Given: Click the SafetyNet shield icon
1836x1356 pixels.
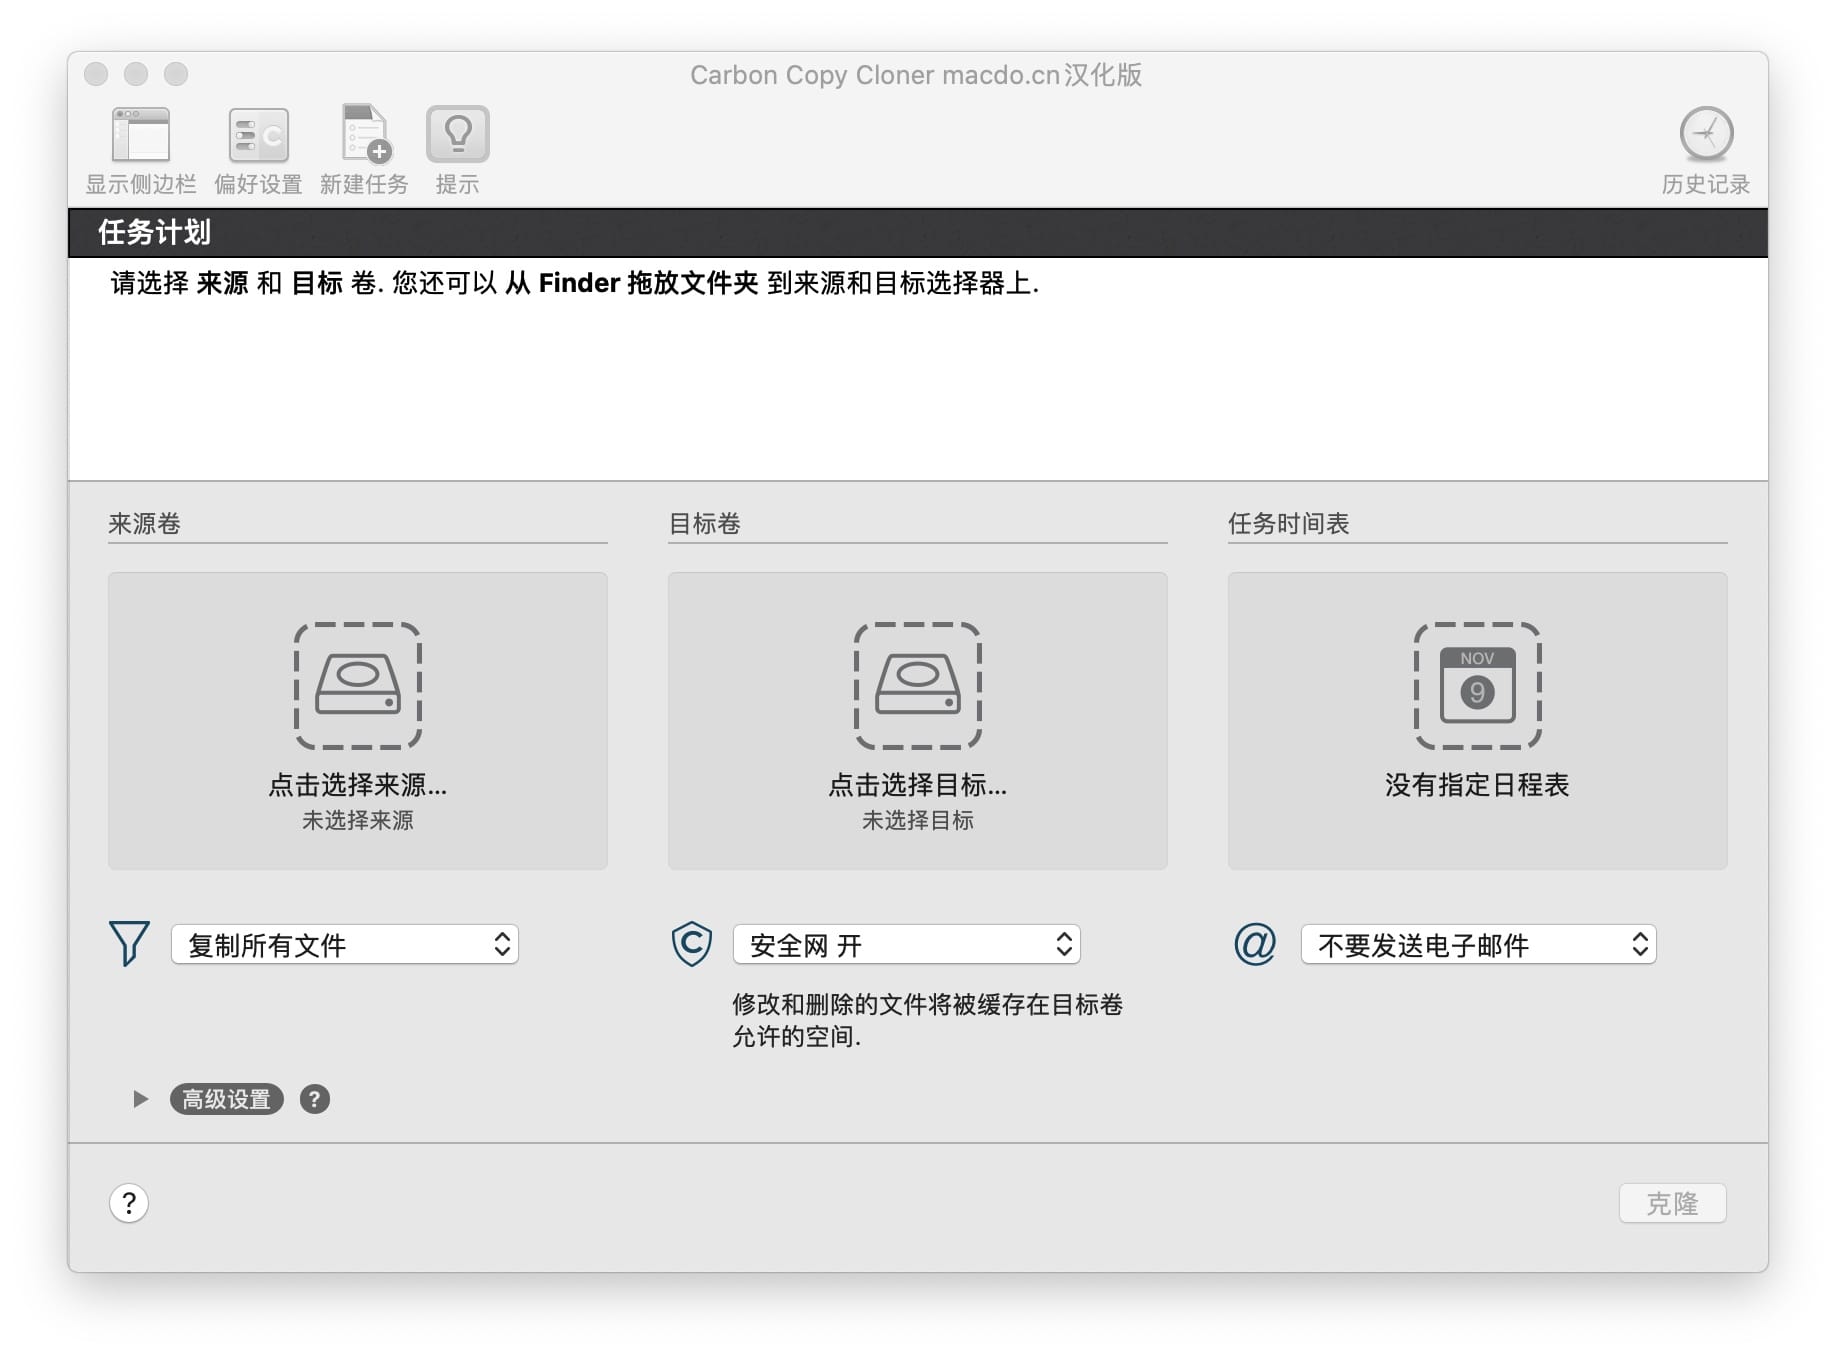Looking at the screenshot, I should coord(690,943).
